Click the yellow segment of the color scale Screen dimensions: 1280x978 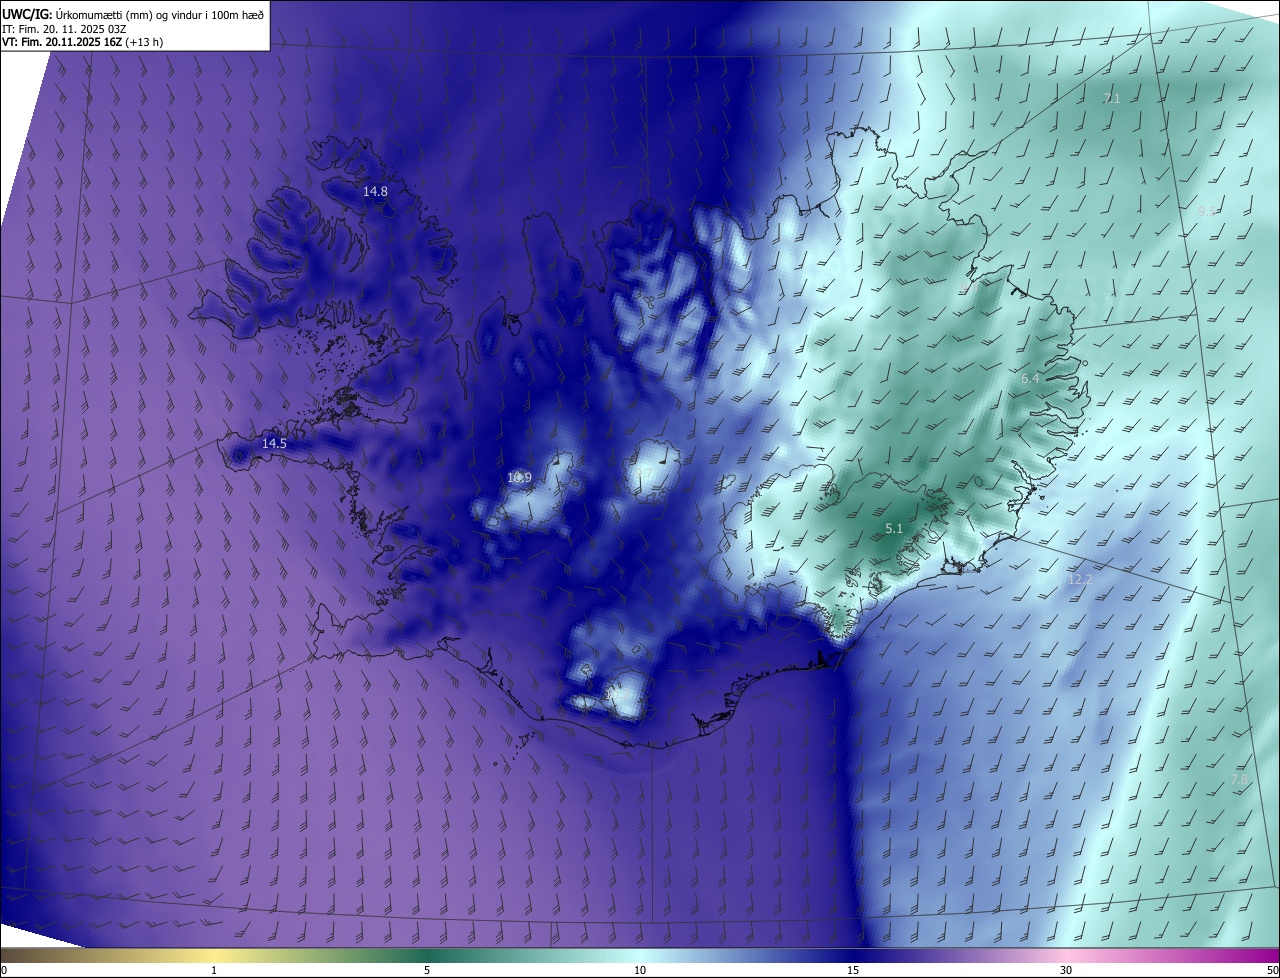click(214, 955)
